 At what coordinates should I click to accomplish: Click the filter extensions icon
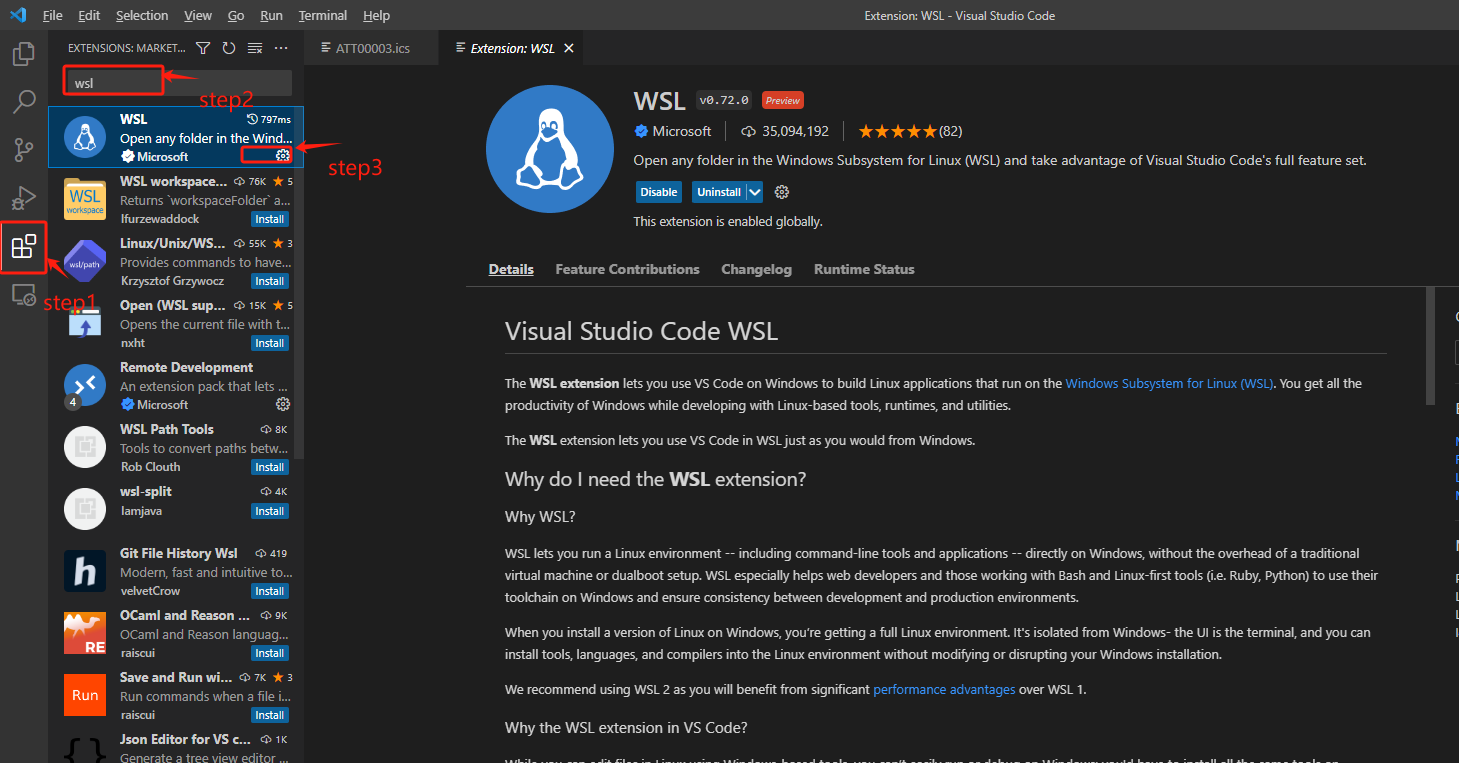pos(202,47)
